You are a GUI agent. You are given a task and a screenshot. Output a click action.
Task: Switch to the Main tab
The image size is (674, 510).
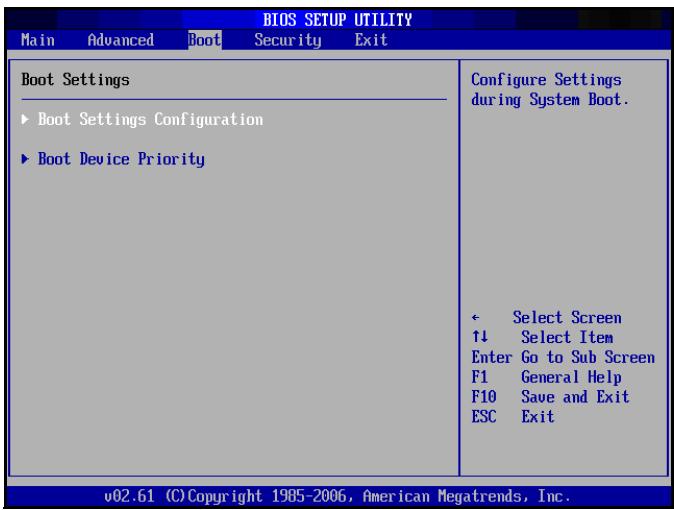click(38, 40)
